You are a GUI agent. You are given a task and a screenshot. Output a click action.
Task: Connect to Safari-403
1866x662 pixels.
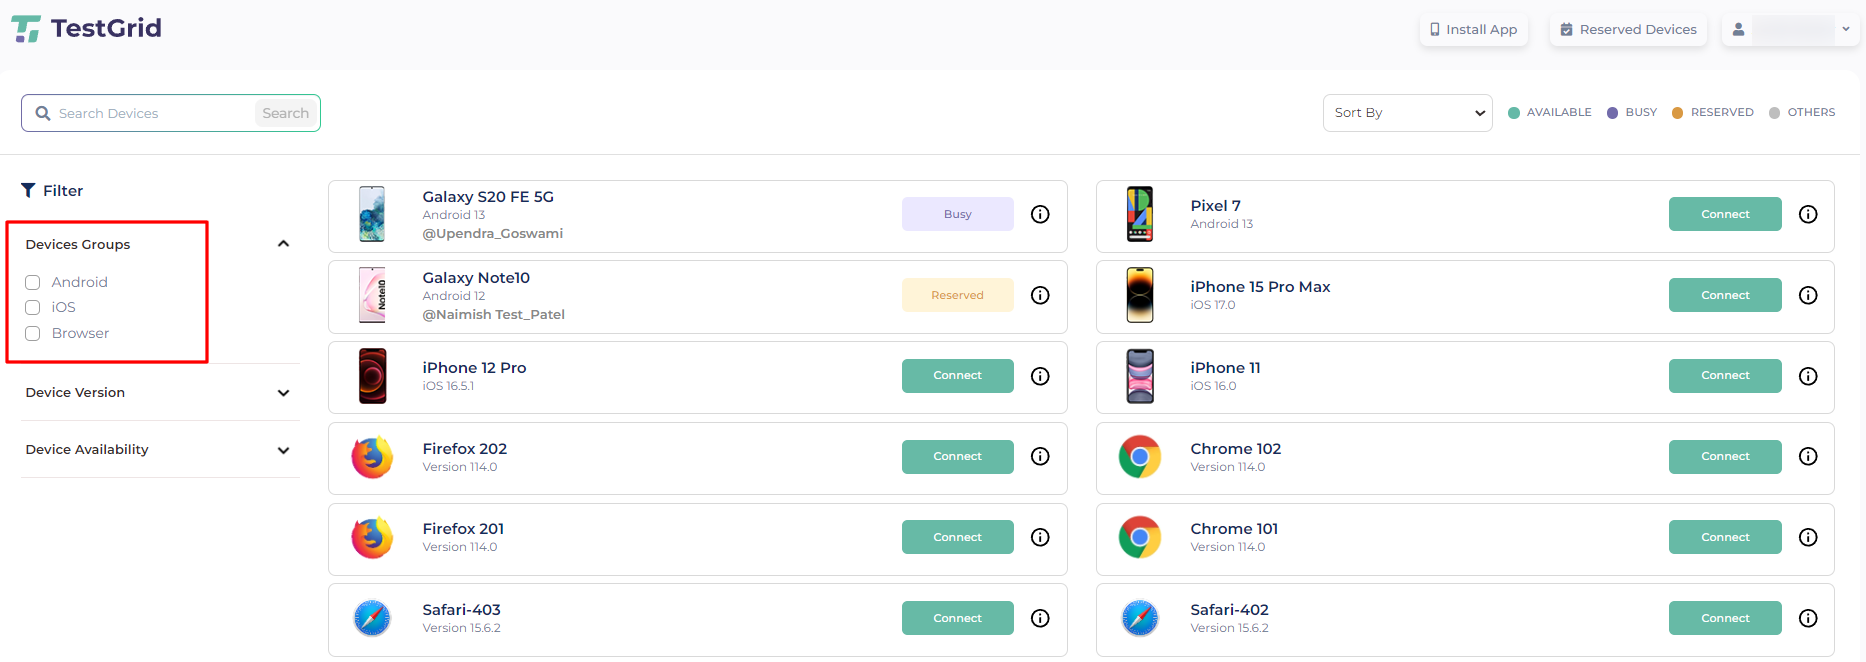pyautogui.click(x=958, y=618)
